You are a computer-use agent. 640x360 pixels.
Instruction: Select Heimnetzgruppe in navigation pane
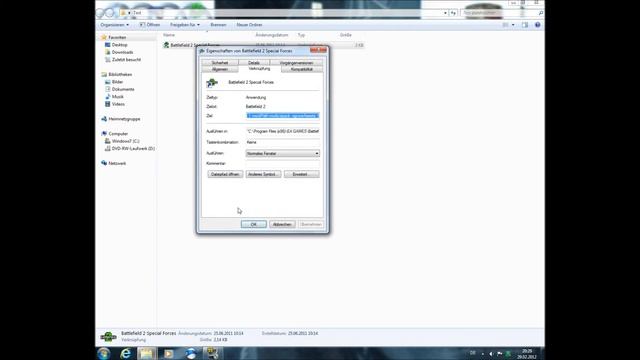(124, 119)
